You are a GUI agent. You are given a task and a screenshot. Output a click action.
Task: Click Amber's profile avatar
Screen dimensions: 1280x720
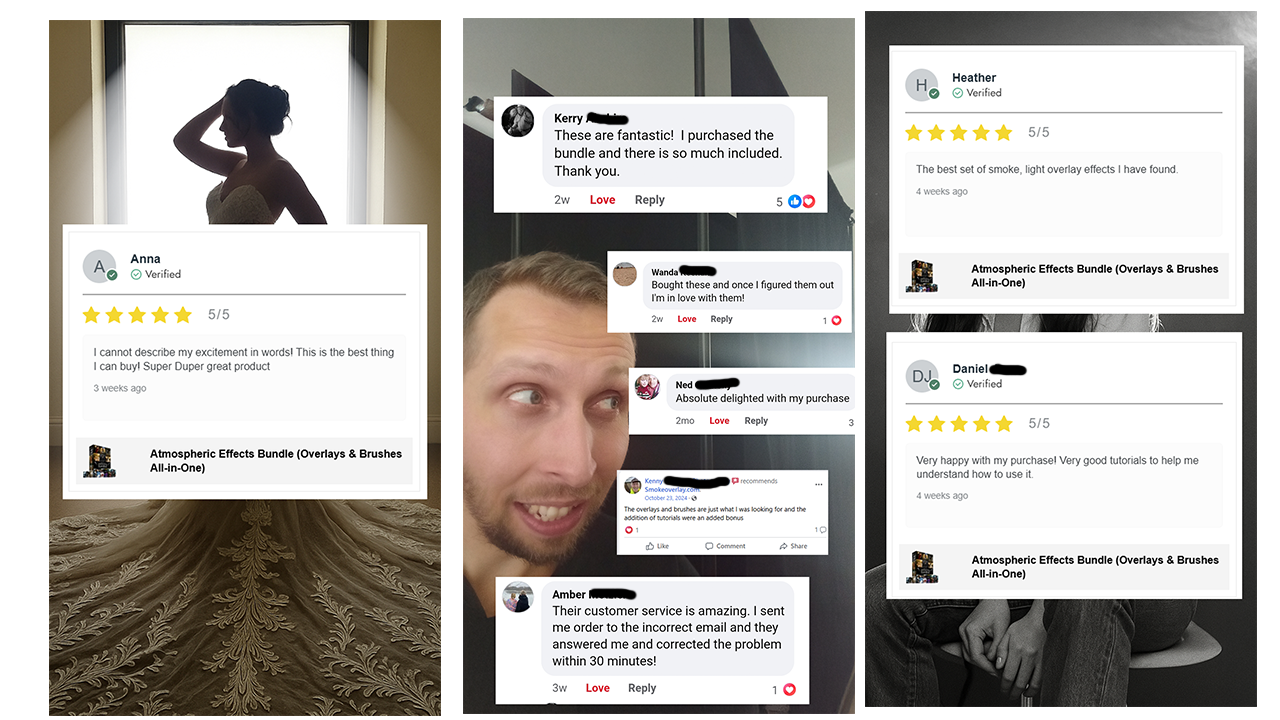tap(518, 597)
